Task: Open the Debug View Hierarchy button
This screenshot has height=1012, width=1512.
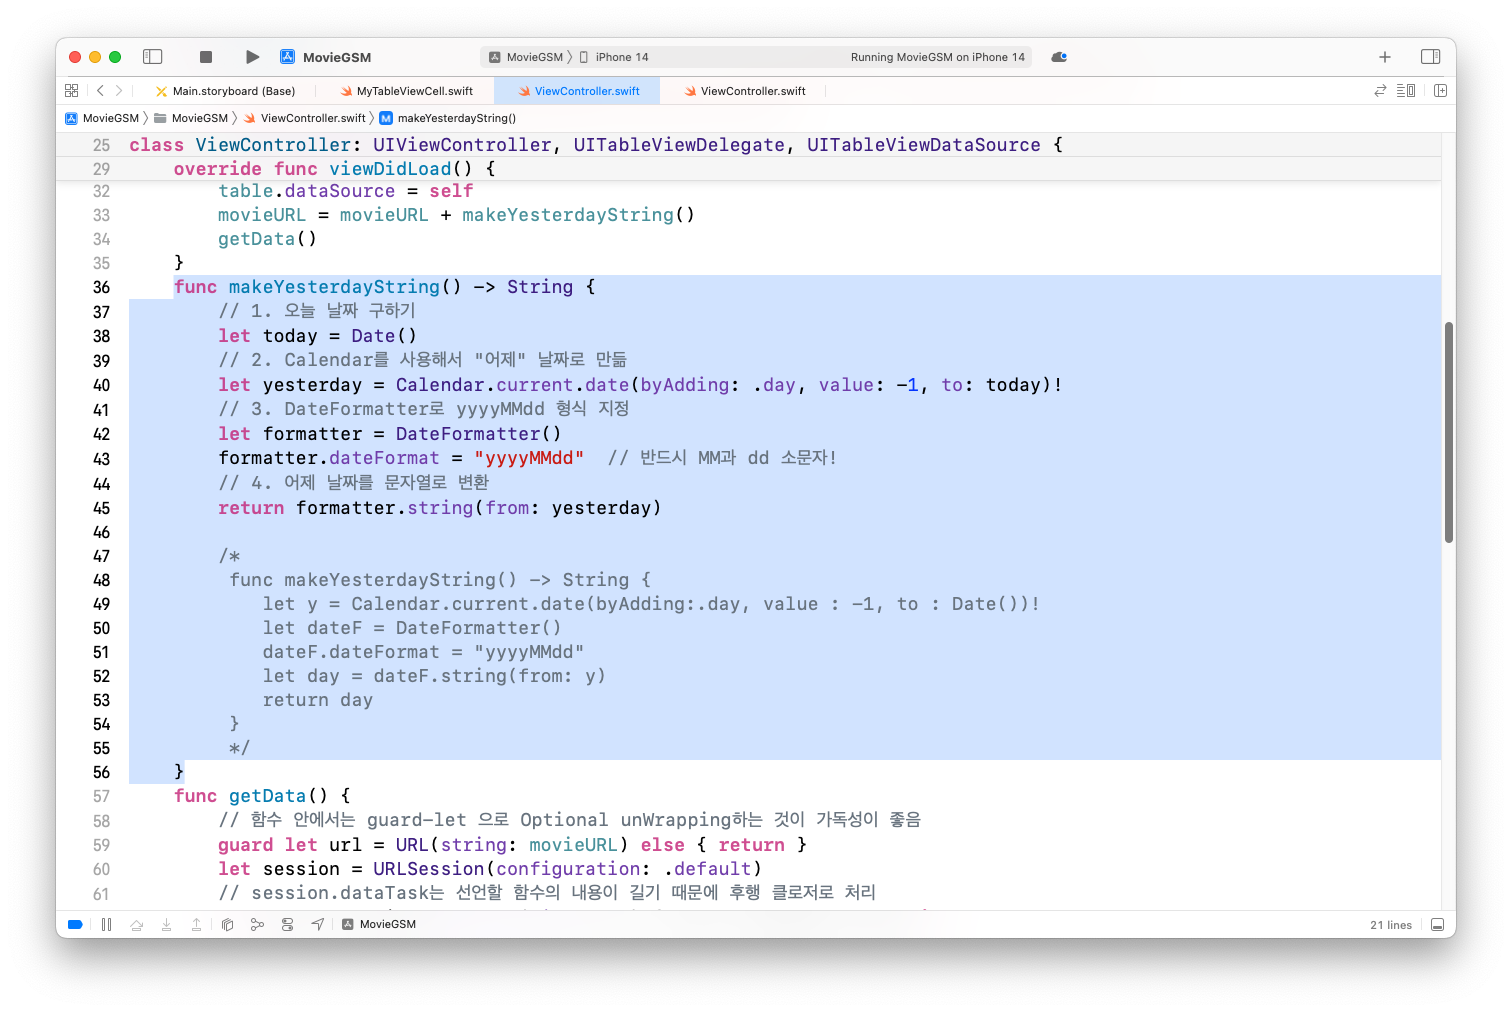Action: click(x=227, y=925)
